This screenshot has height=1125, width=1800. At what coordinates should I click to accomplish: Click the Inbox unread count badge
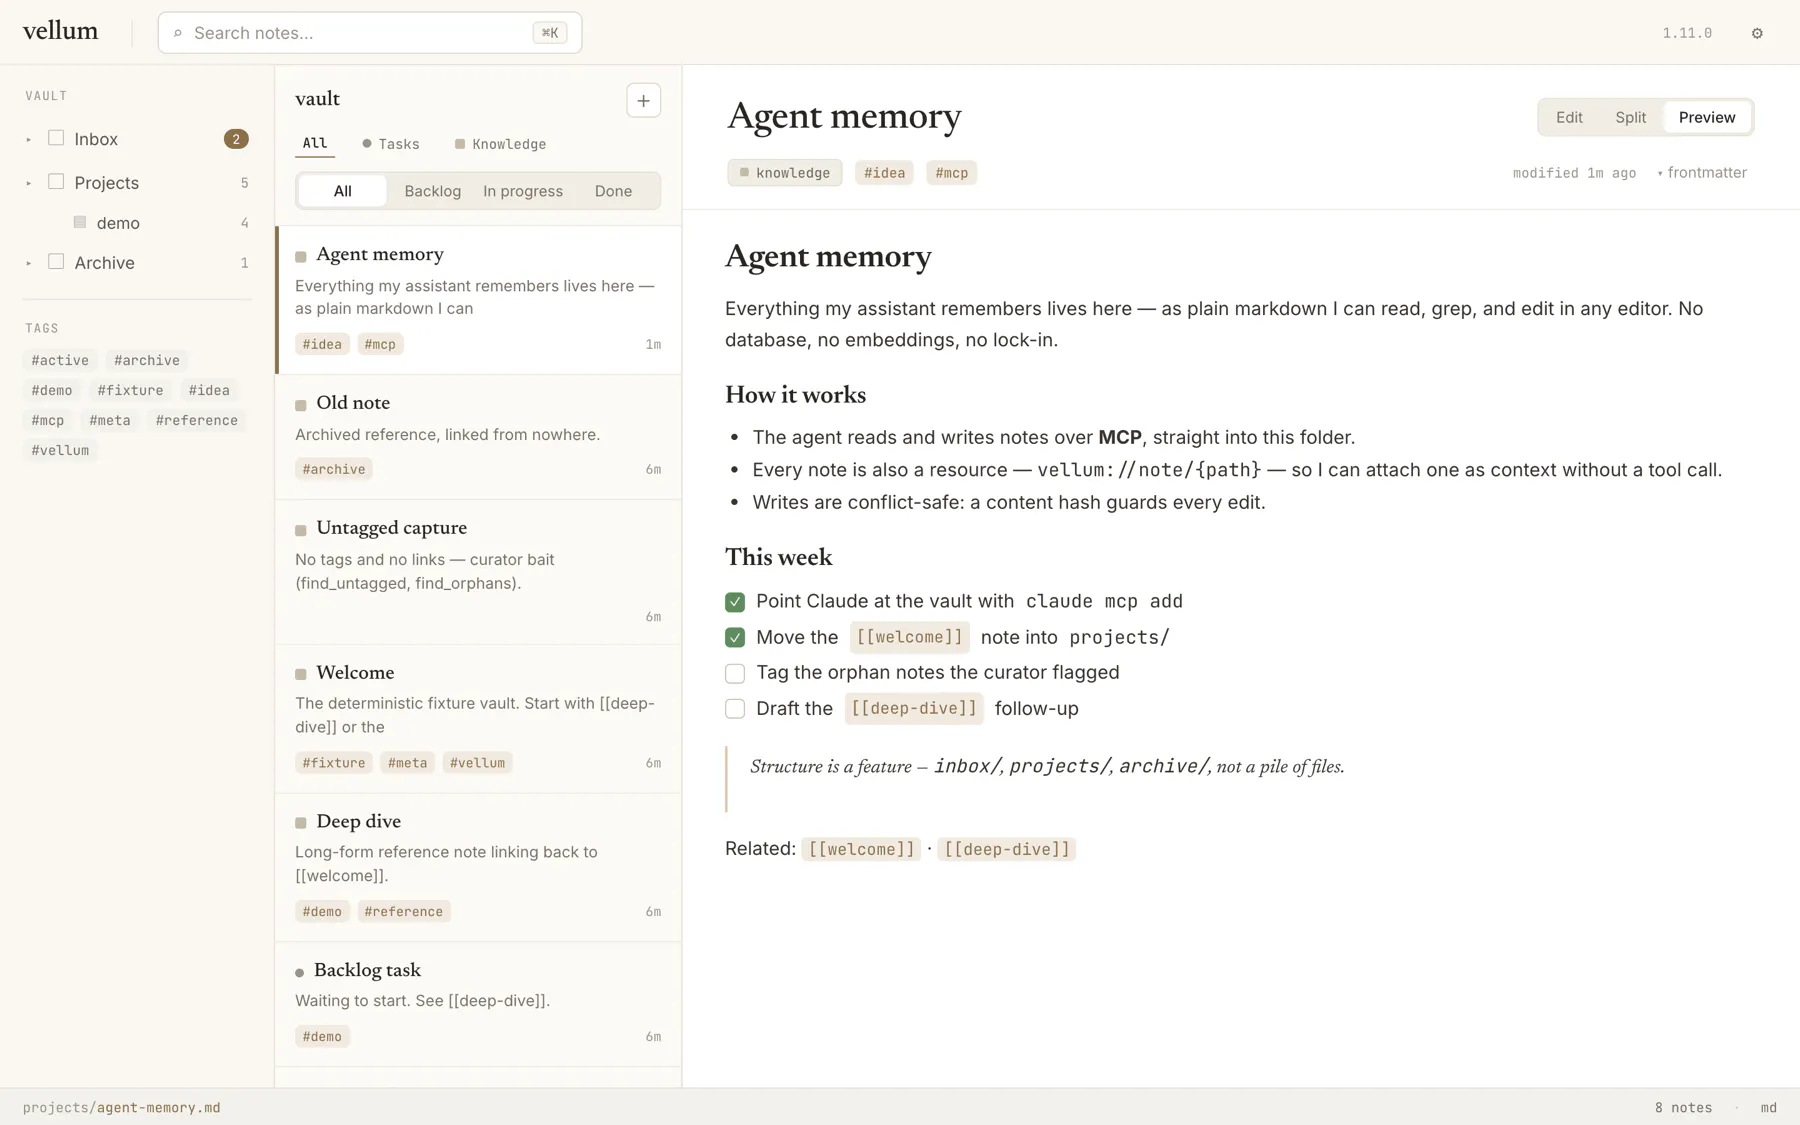tap(236, 139)
